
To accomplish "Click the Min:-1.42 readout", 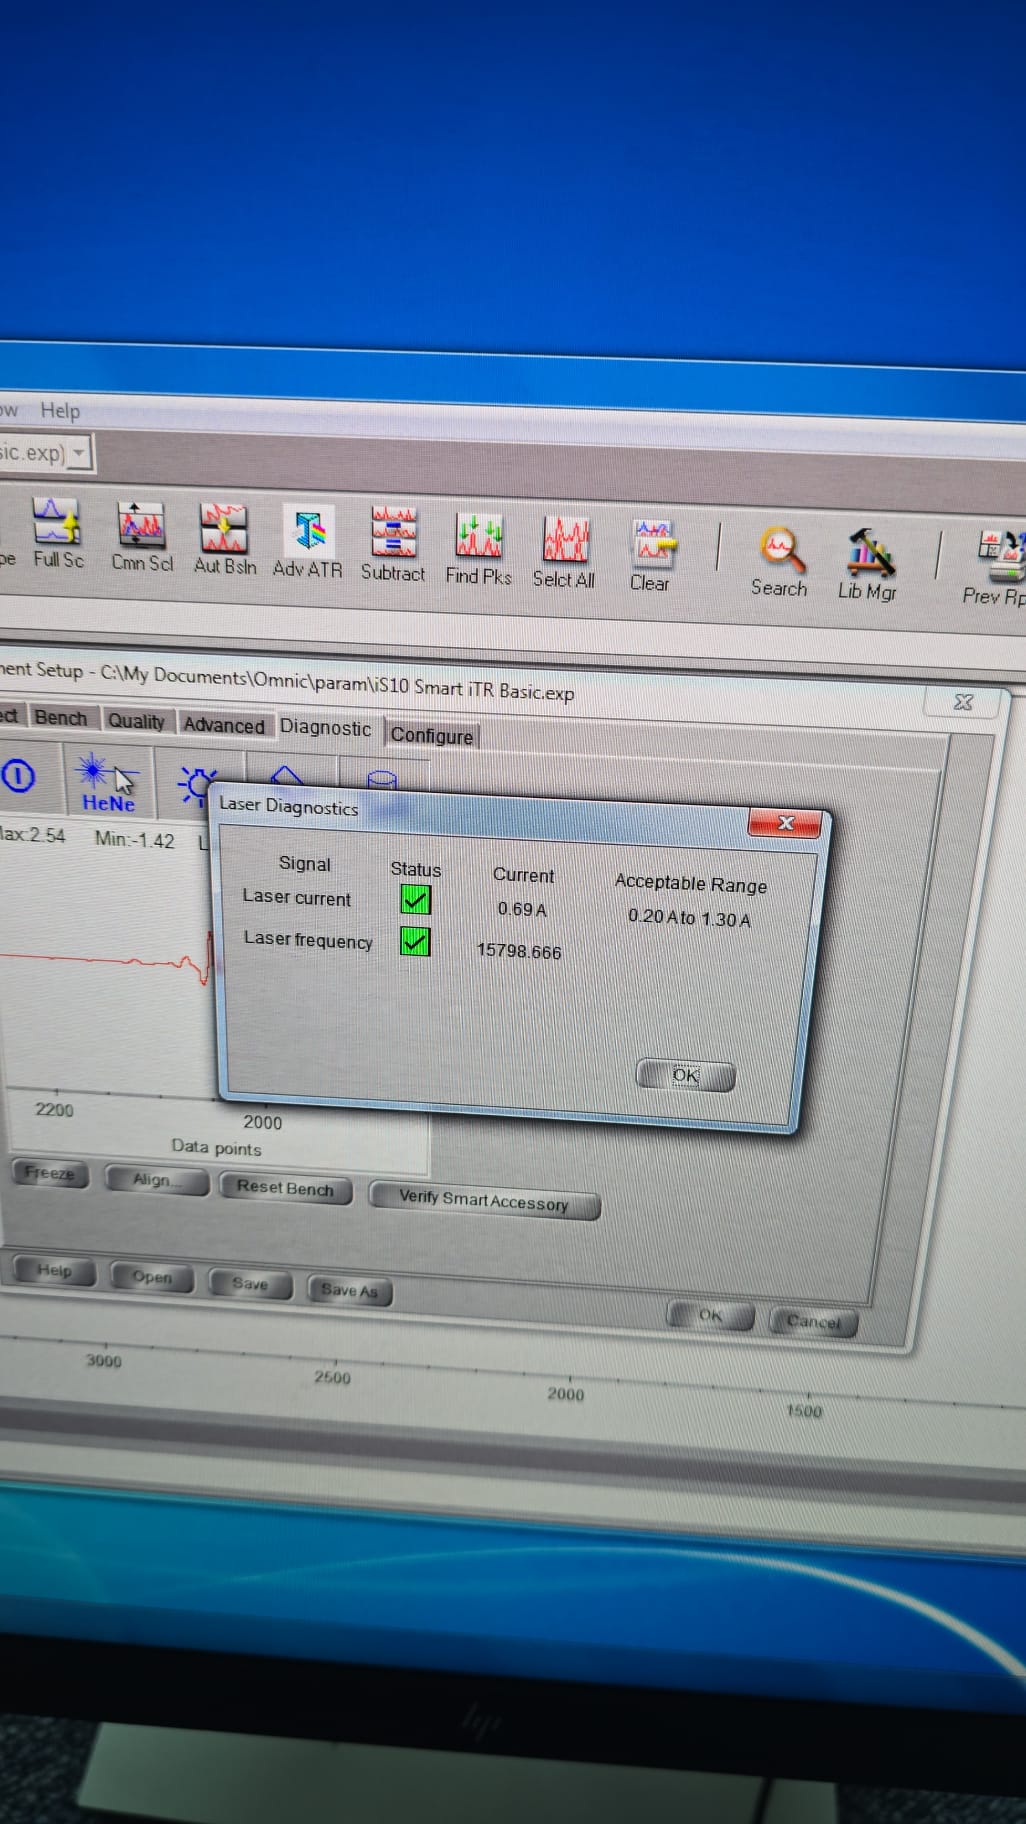I will click(134, 840).
